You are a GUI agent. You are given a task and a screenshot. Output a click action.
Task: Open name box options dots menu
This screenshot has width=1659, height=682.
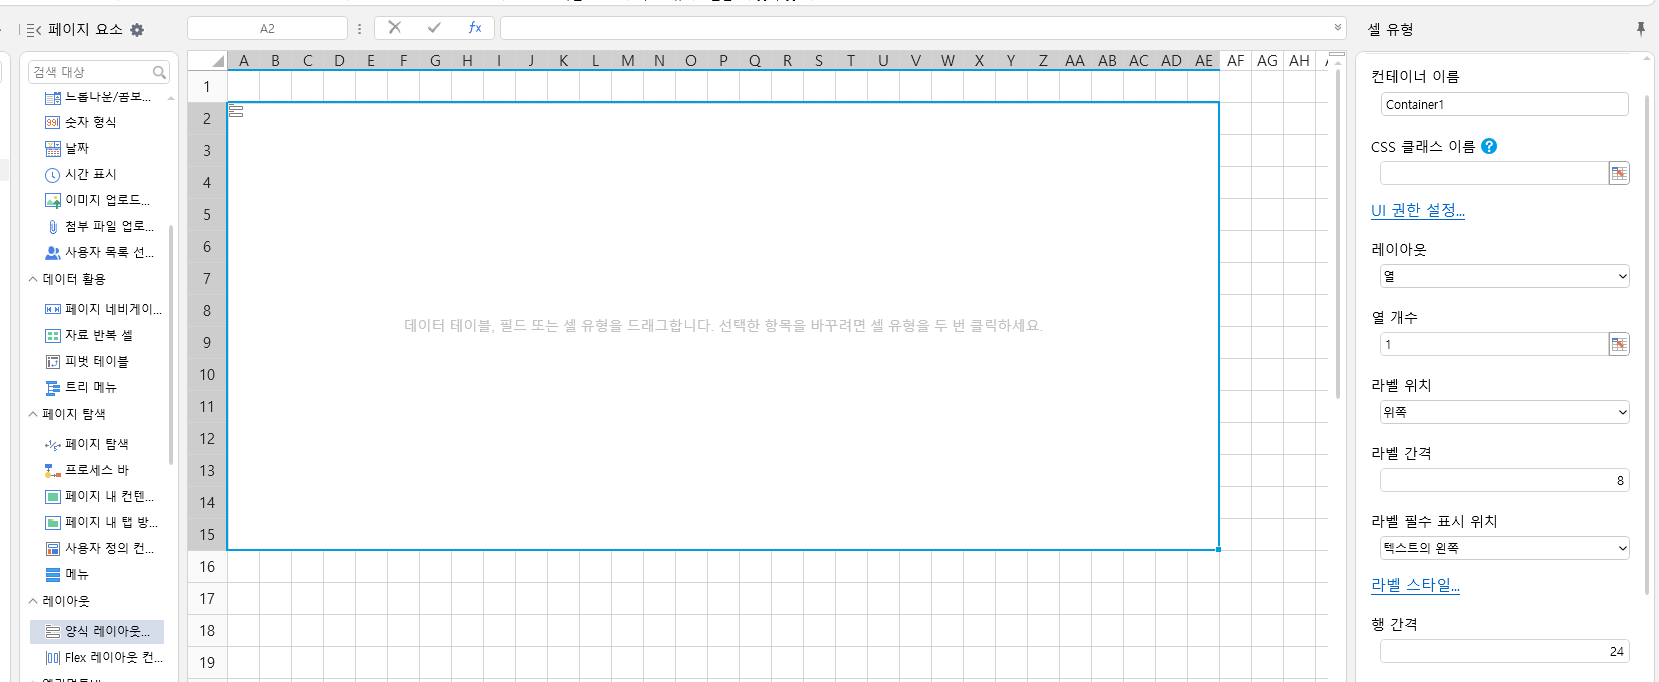pos(360,29)
